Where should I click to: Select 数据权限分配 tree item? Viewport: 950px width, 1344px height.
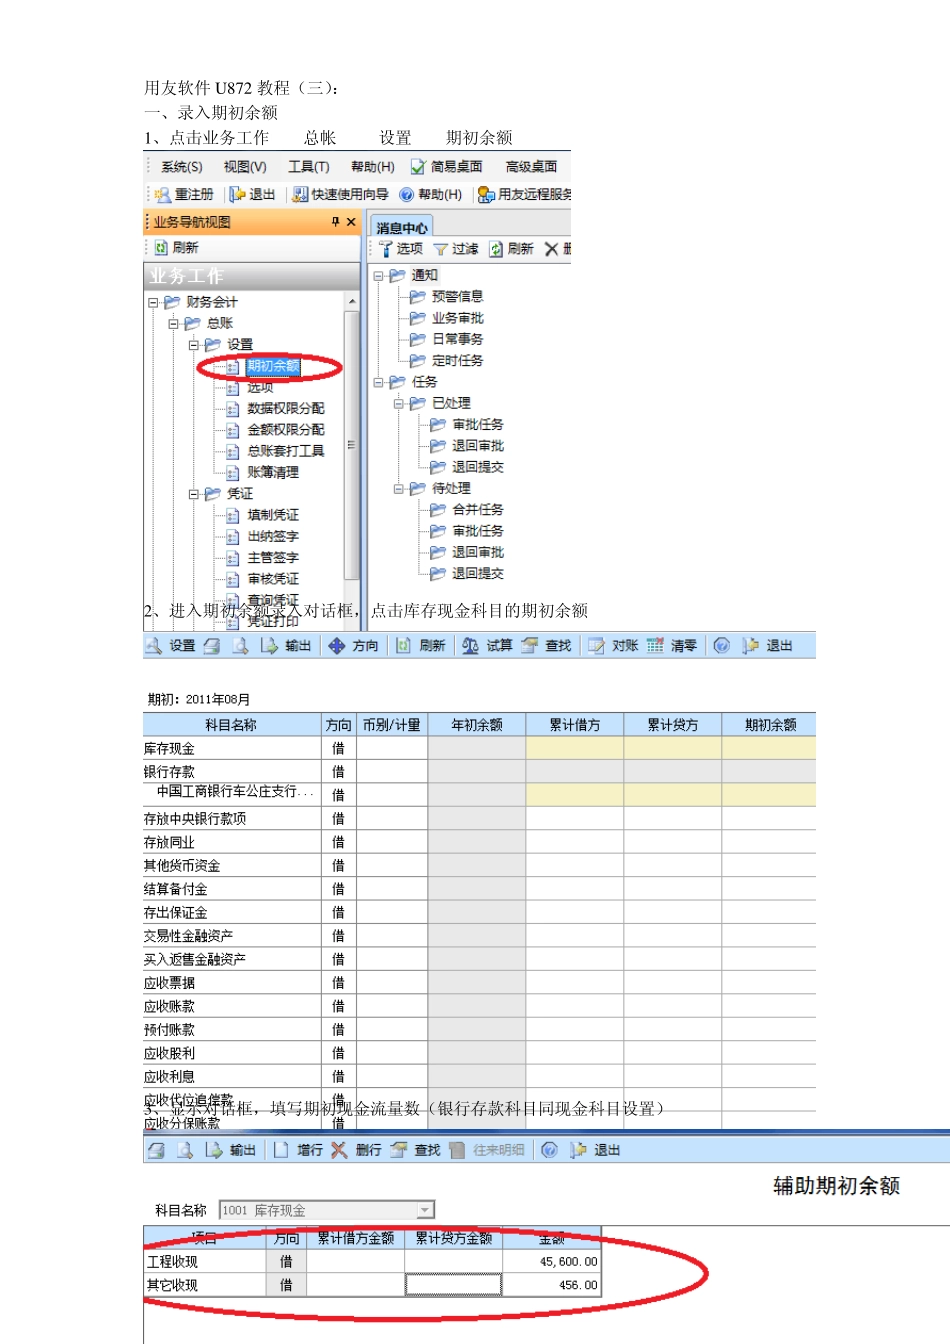coord(286,408)
